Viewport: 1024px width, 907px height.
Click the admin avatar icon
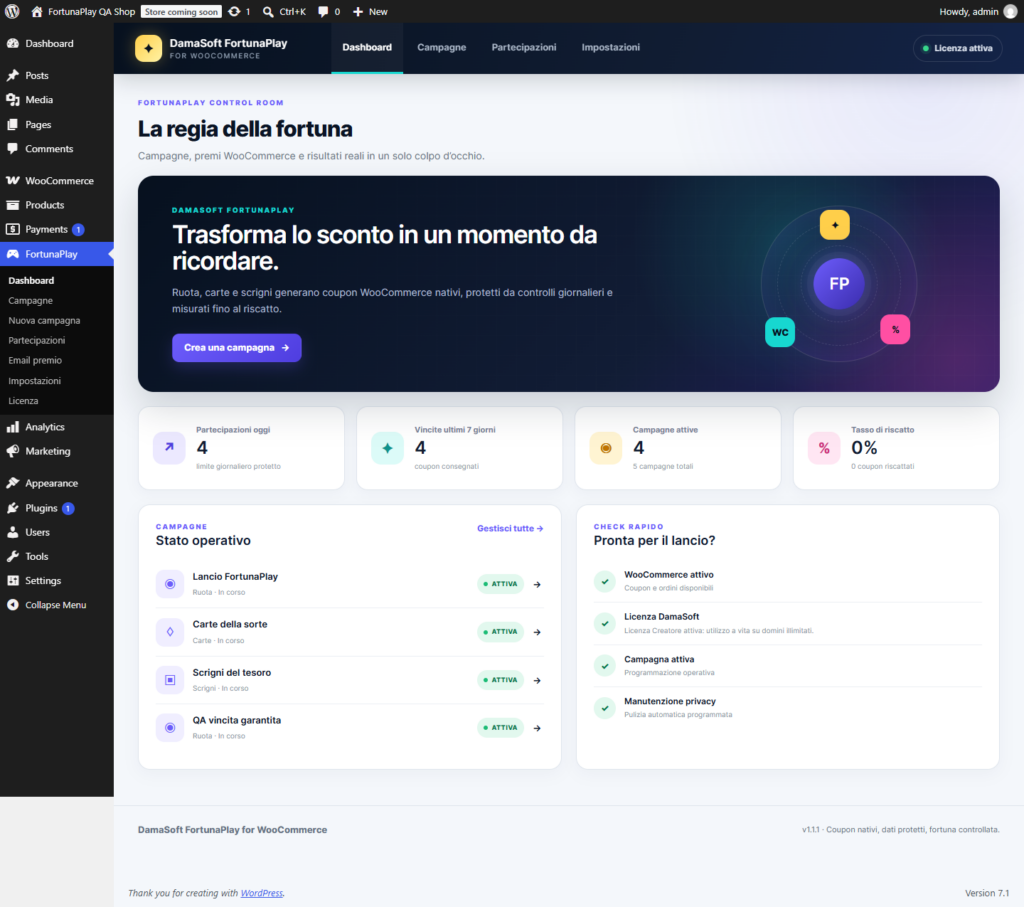[x=1010, y=12]
